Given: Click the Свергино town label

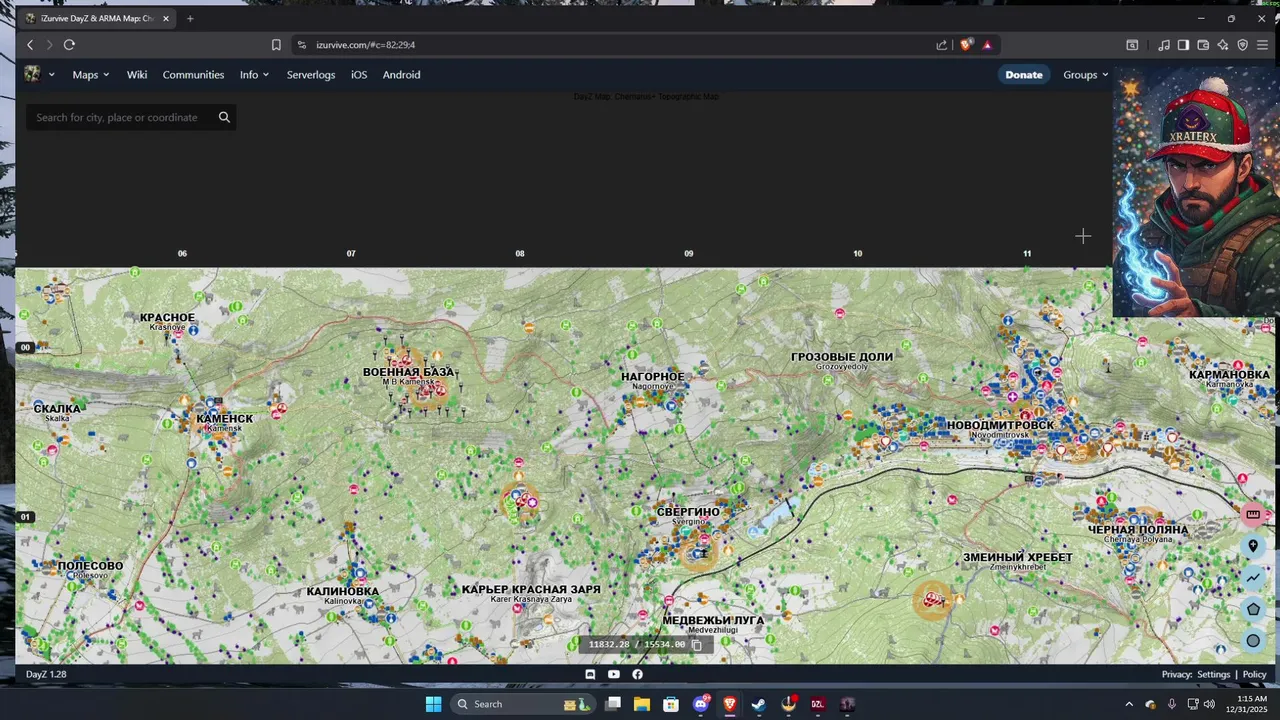Looking at the screenshot, I should 688,512.
